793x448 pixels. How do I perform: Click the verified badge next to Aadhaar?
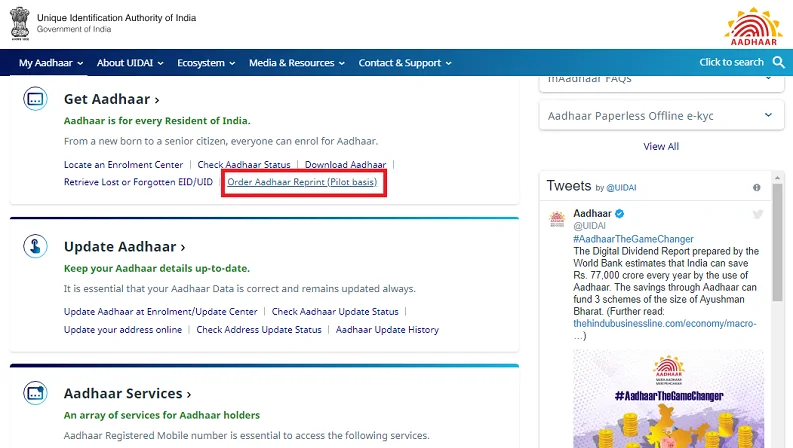(x=620, y=213)
